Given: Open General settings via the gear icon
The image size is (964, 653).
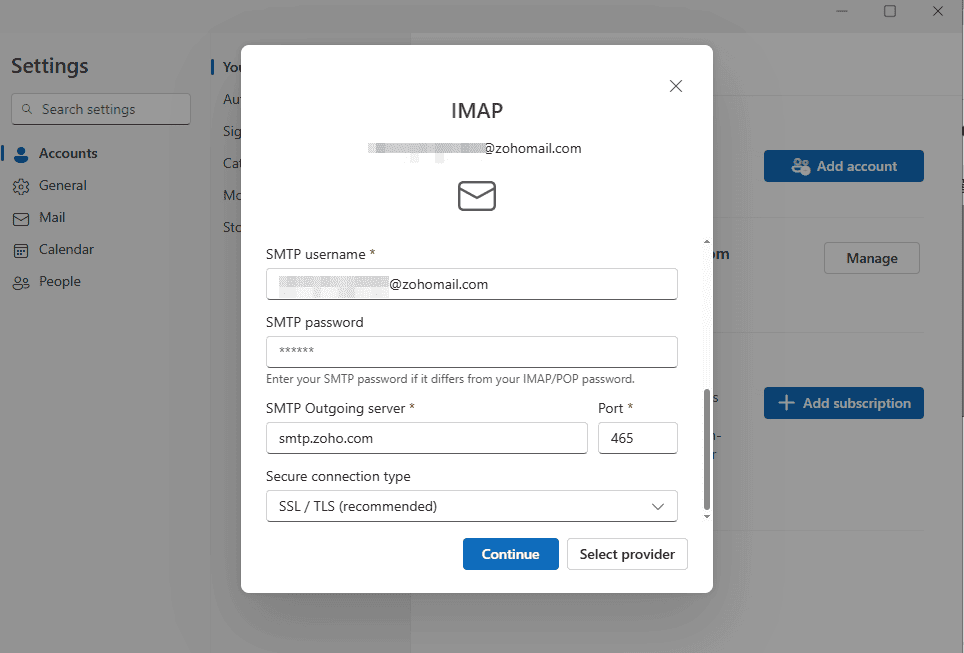Looking at the screenshot, I should [x=21, y=186].
